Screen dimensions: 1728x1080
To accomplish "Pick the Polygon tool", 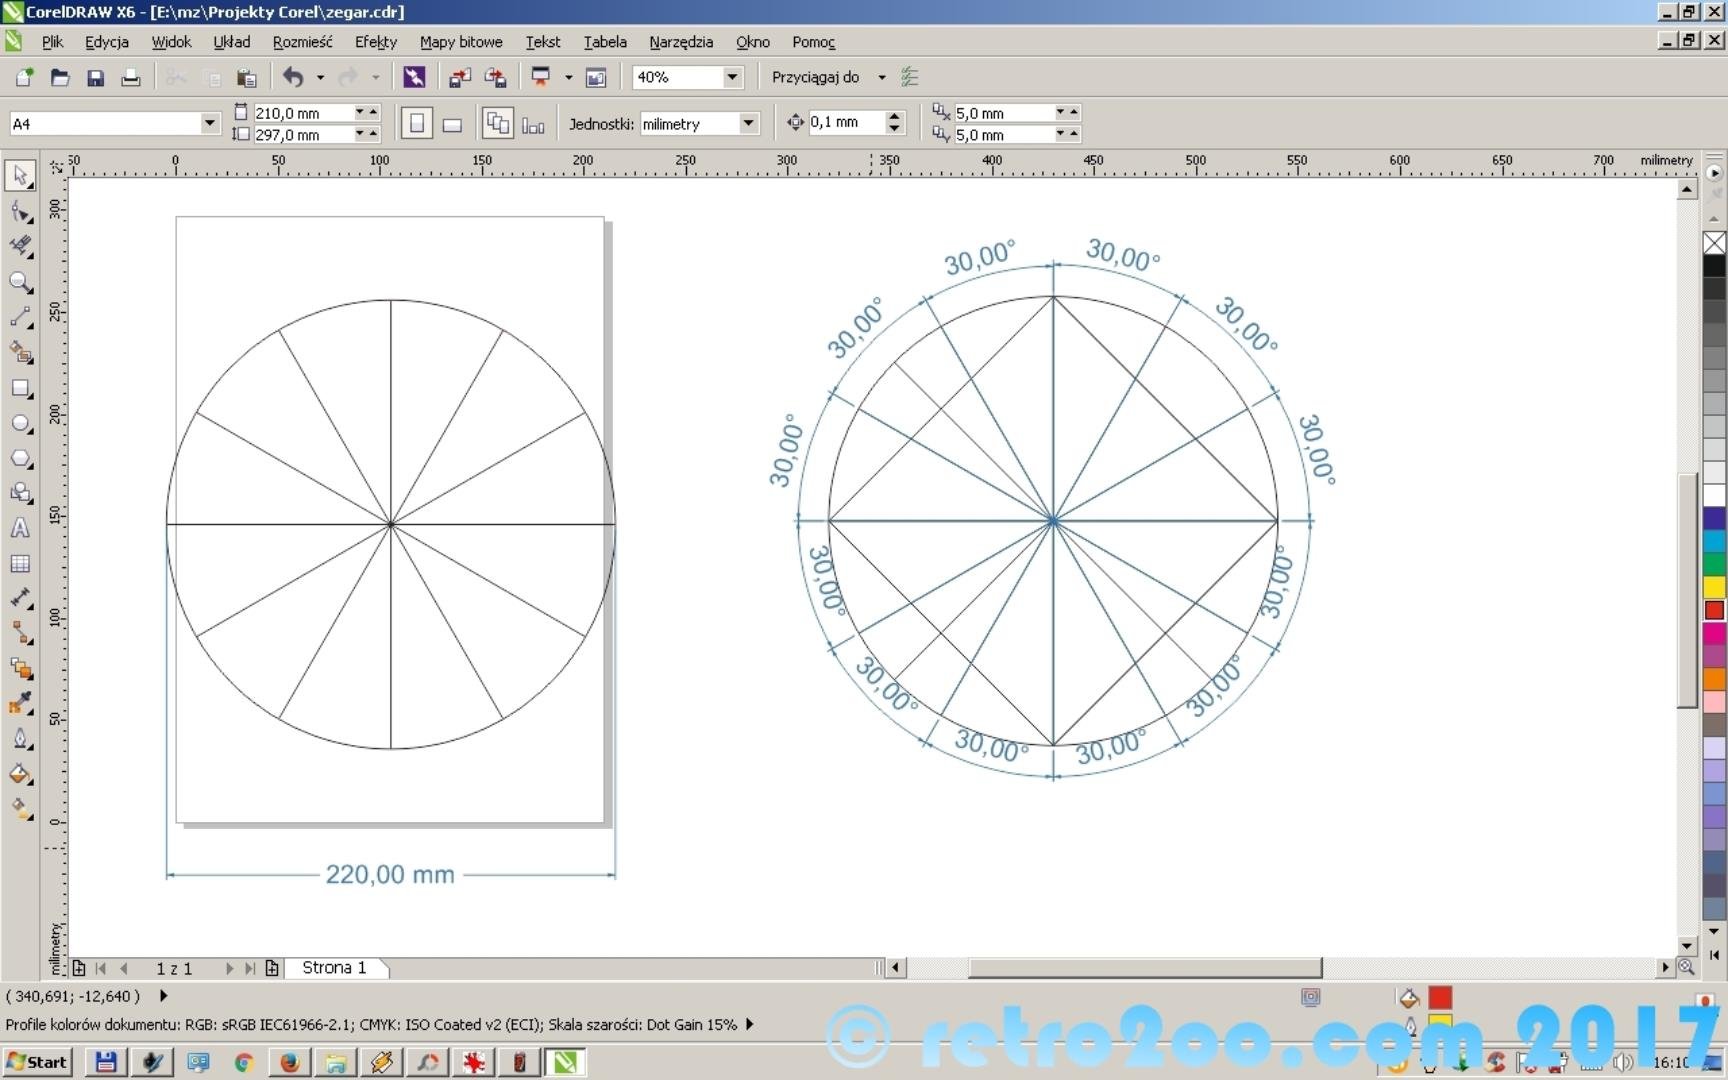I will (19, 459).
